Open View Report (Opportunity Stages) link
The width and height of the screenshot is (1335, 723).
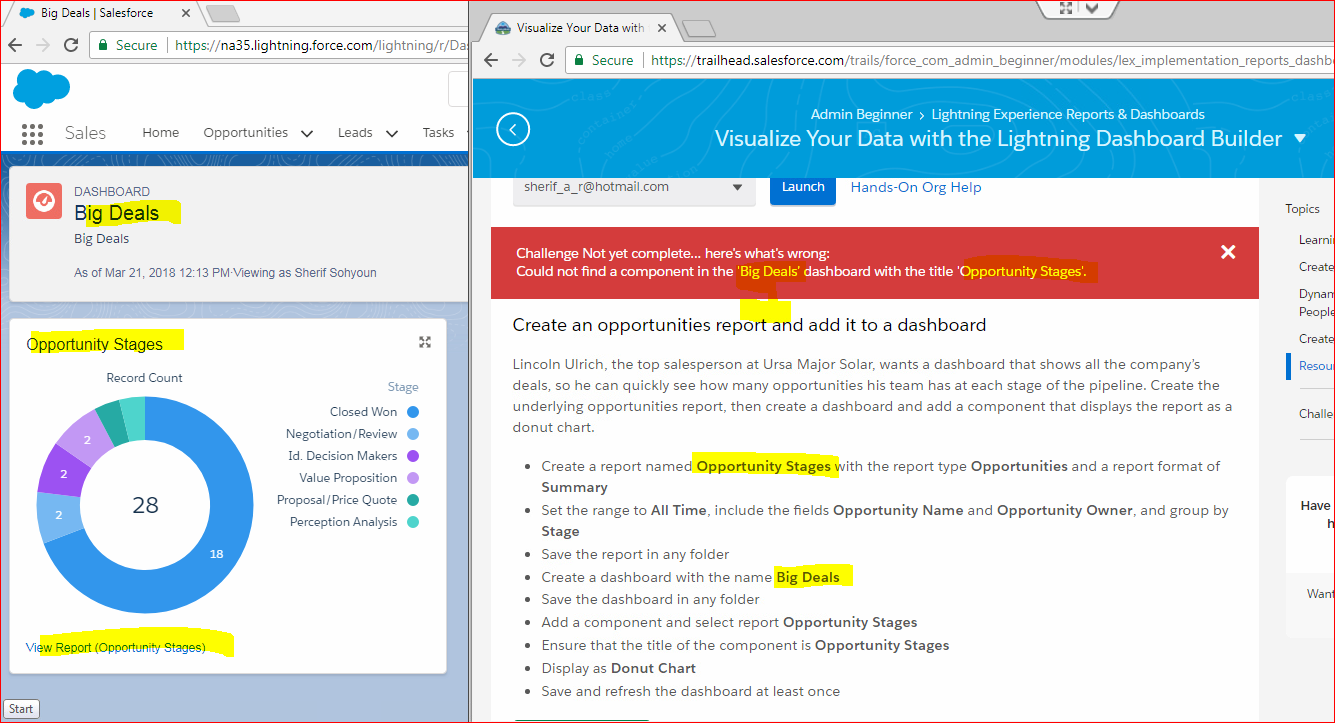click(x=115, y=648)
